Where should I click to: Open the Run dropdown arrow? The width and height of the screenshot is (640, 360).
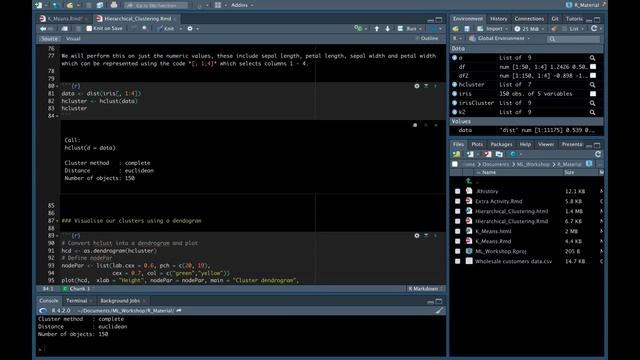(420, 29)
